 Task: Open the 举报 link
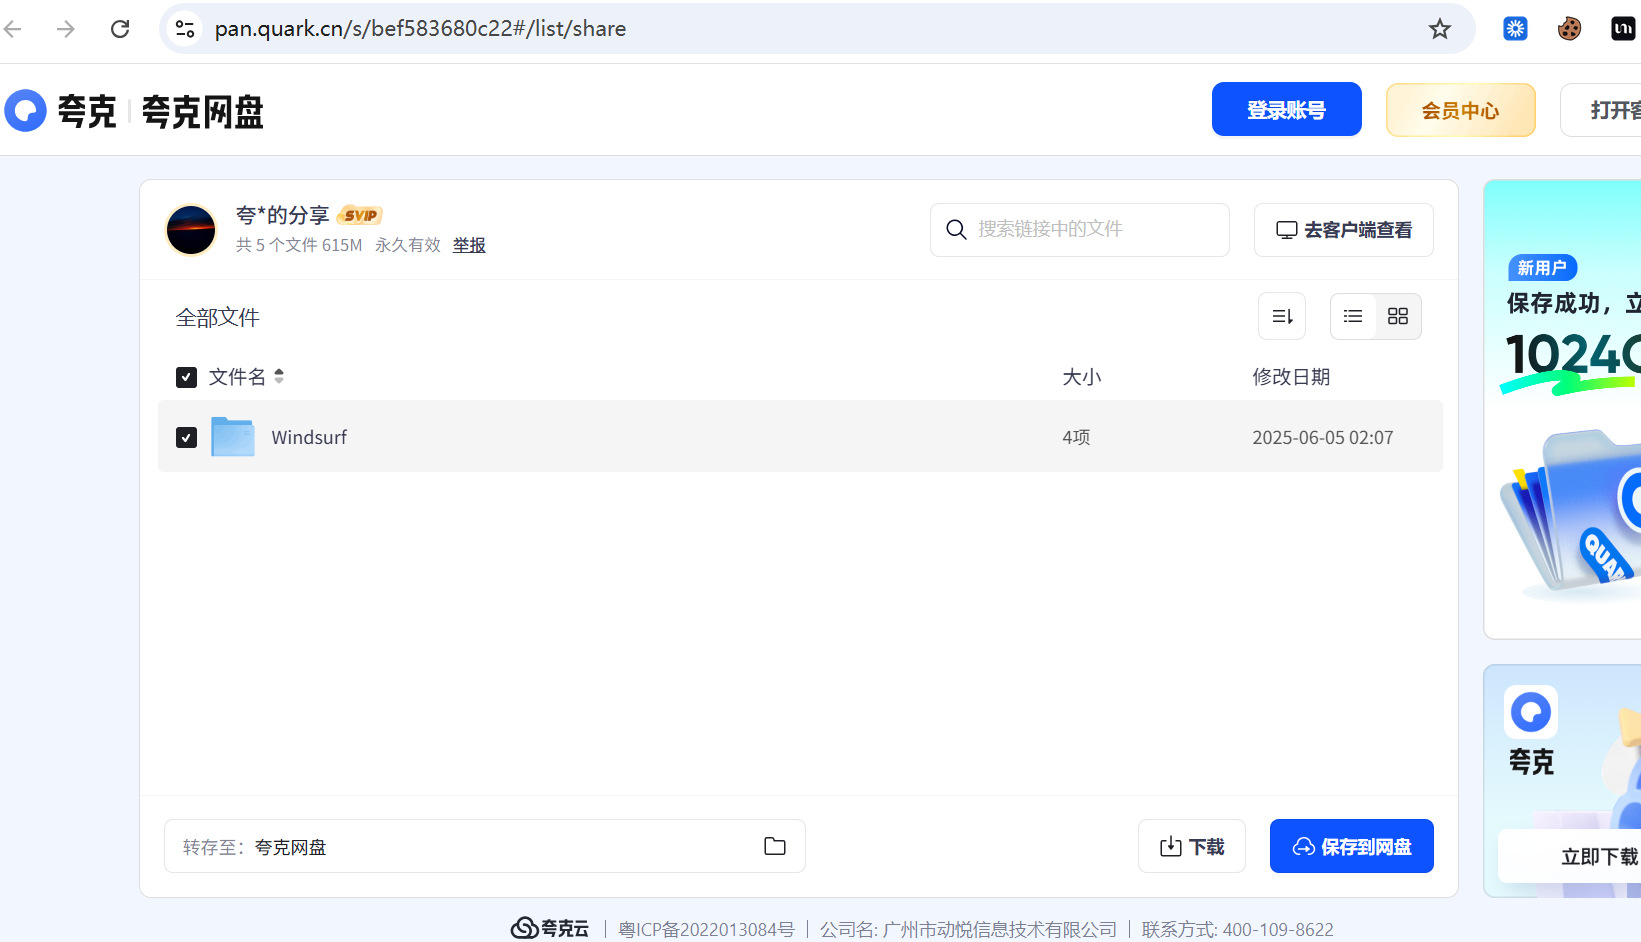point(469,245)
